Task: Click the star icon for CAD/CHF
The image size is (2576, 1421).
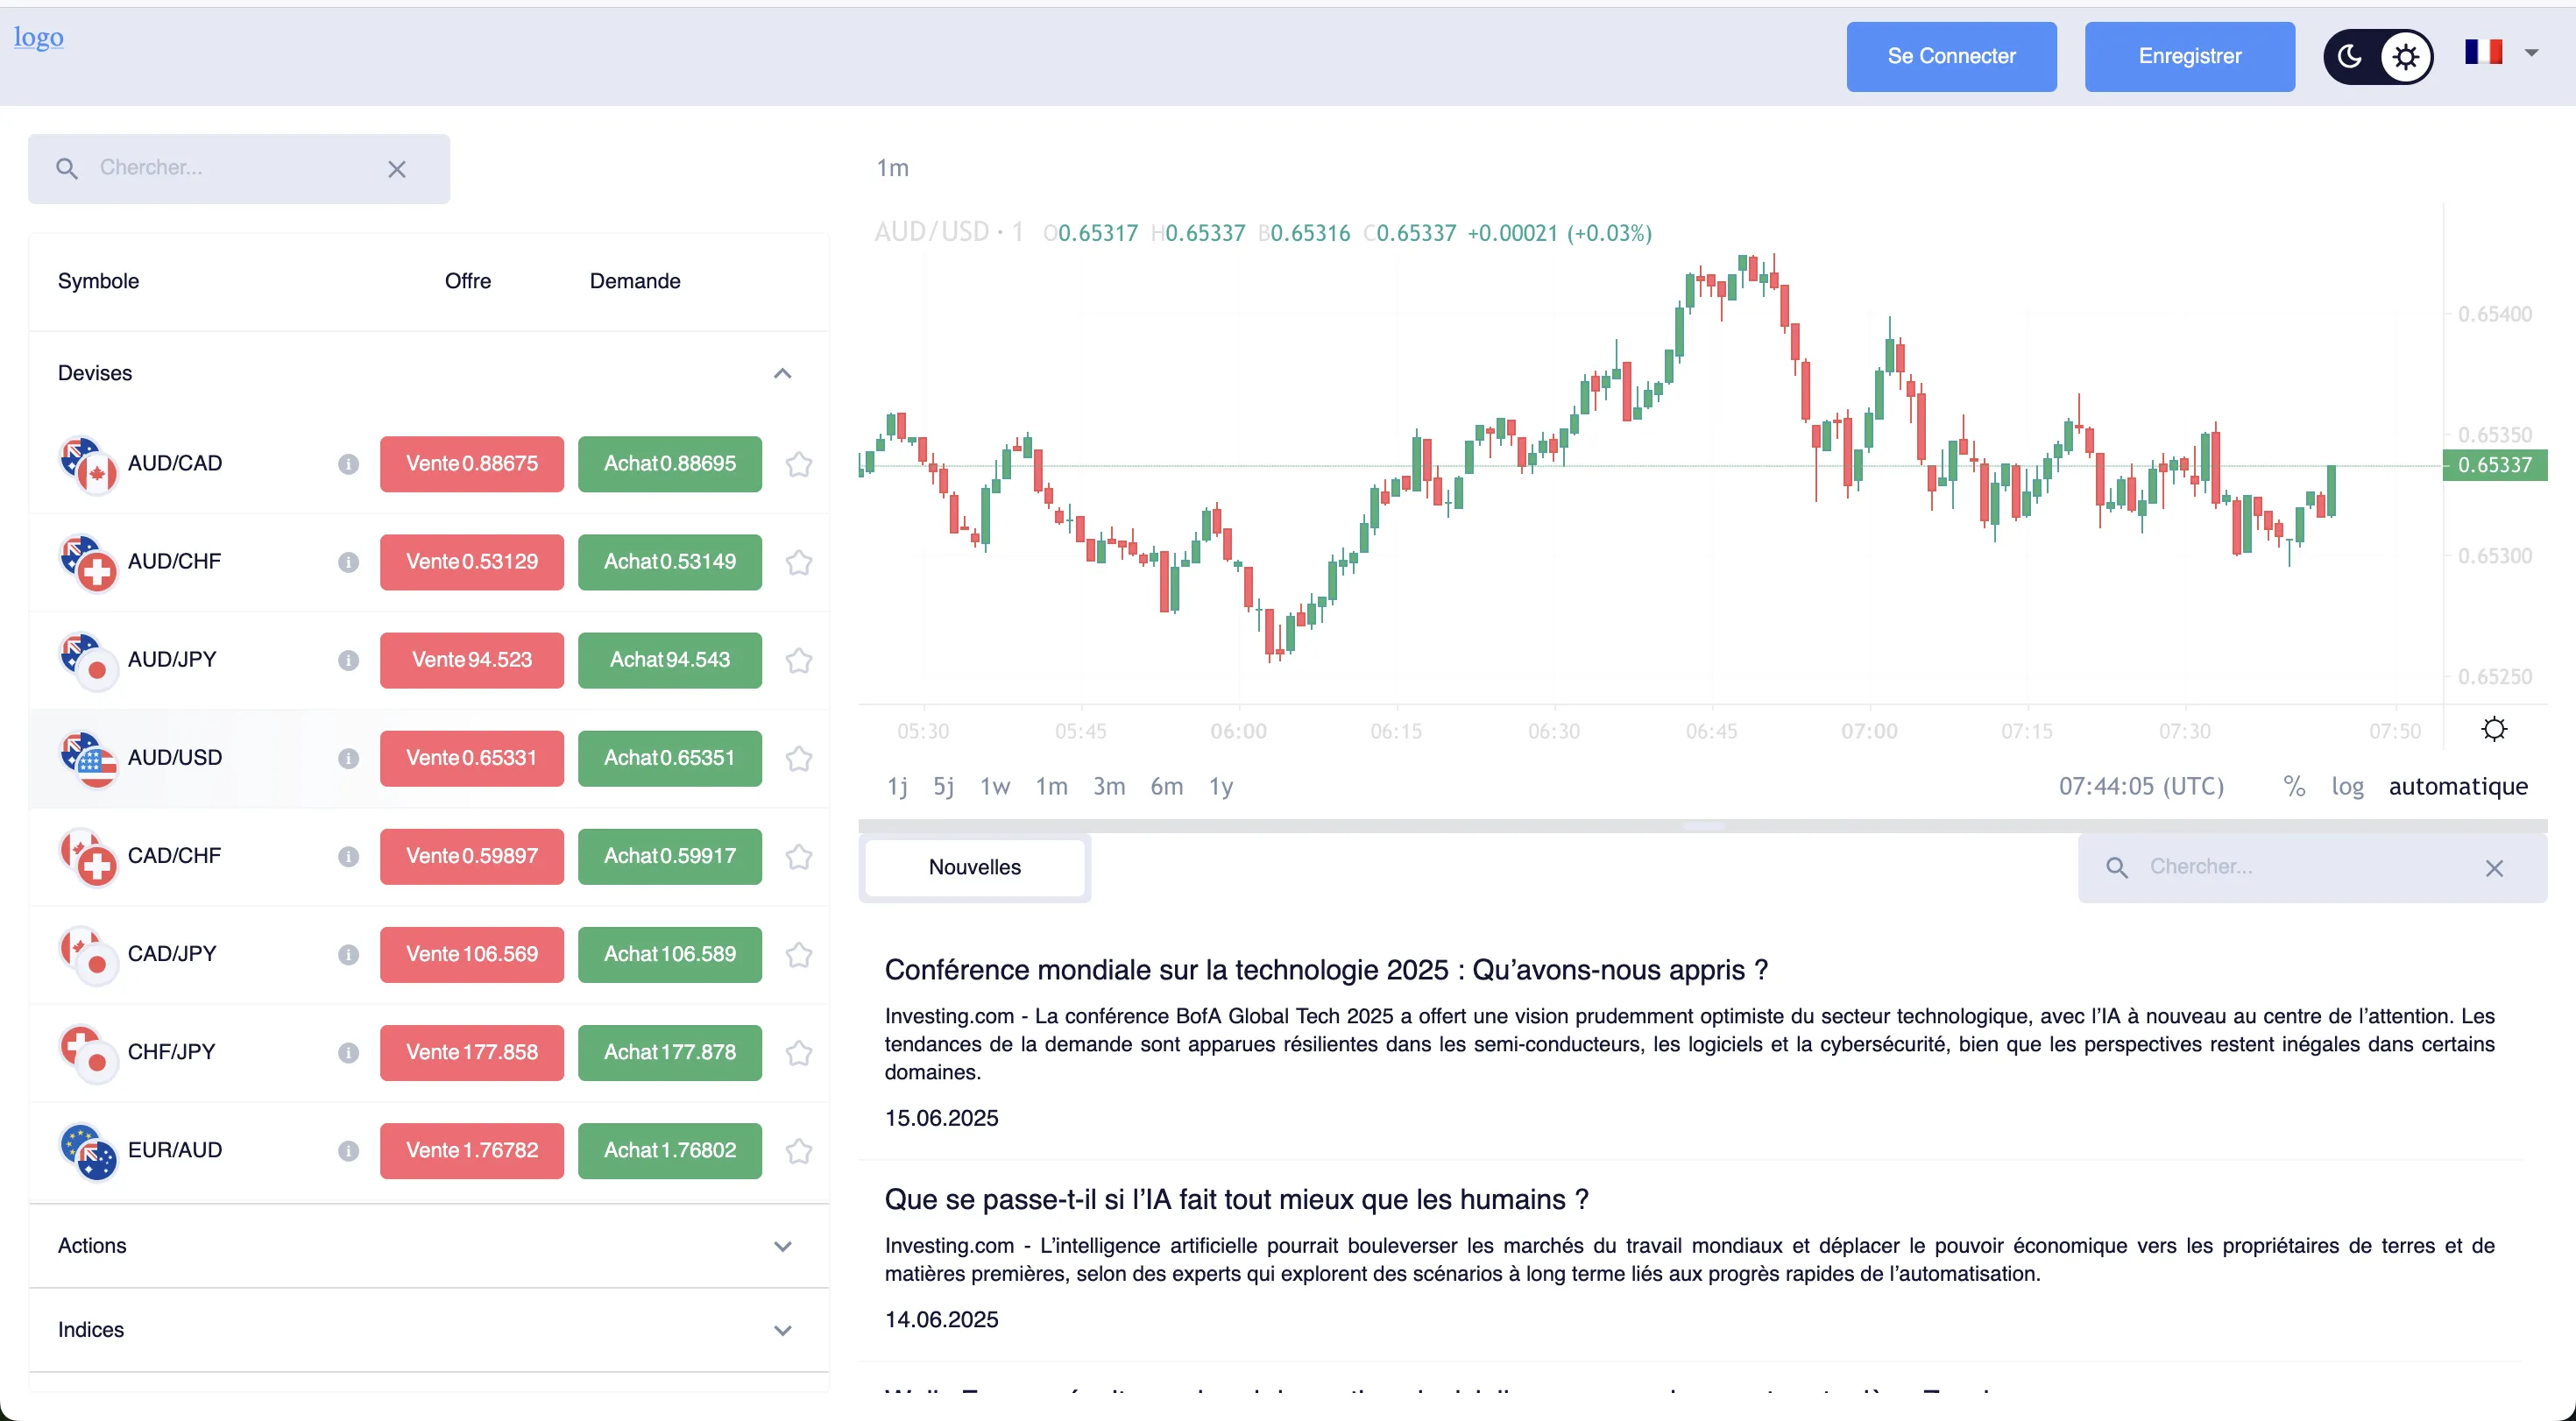Action: coord(799,857)
